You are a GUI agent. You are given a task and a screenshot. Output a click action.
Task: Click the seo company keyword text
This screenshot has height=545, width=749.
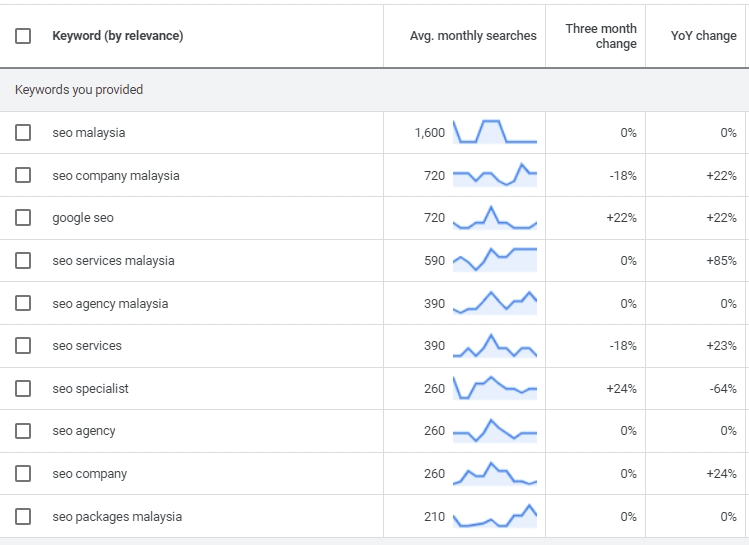90,474
